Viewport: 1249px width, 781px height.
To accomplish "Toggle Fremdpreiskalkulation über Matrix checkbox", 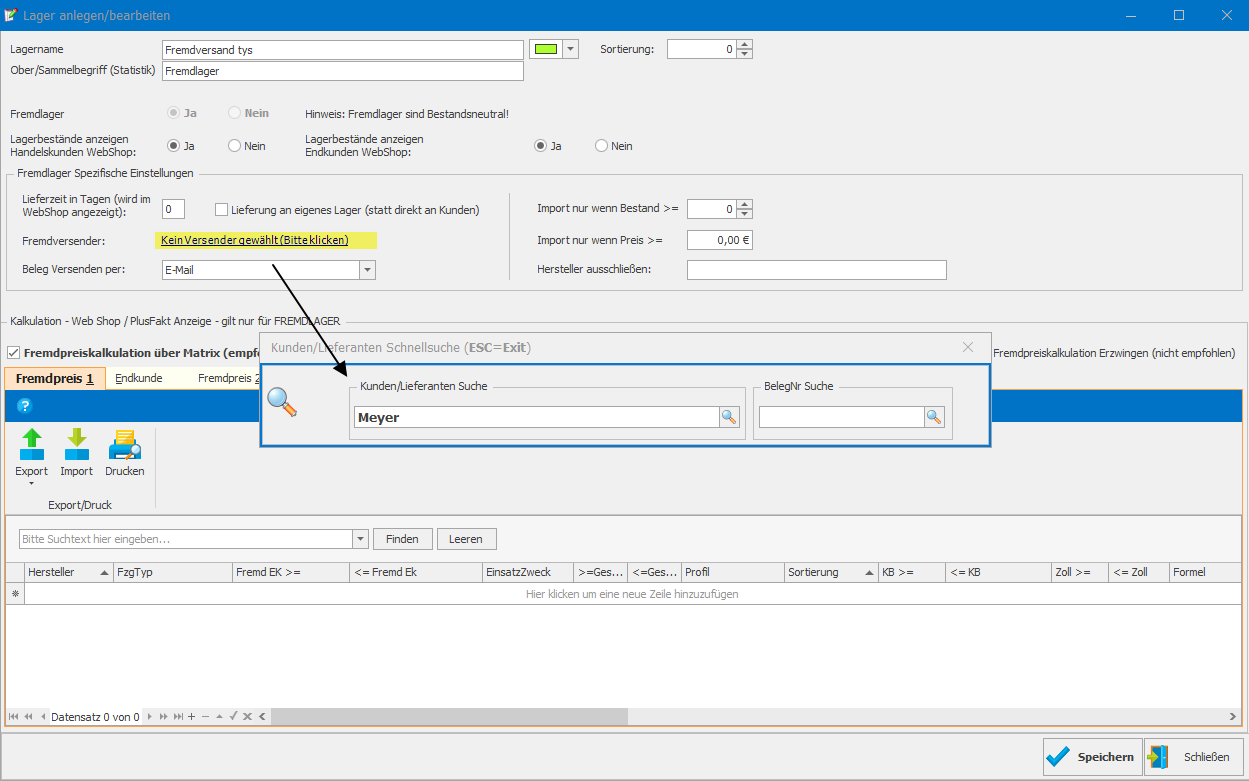I will click(x=13, y=353).
